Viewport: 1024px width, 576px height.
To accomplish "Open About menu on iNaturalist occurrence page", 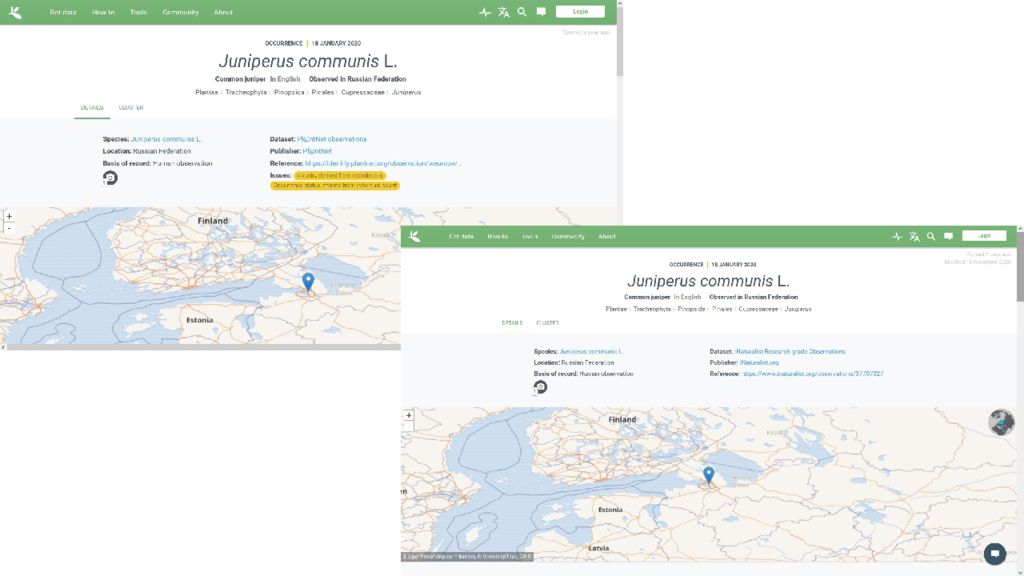I will coord(607,236).
